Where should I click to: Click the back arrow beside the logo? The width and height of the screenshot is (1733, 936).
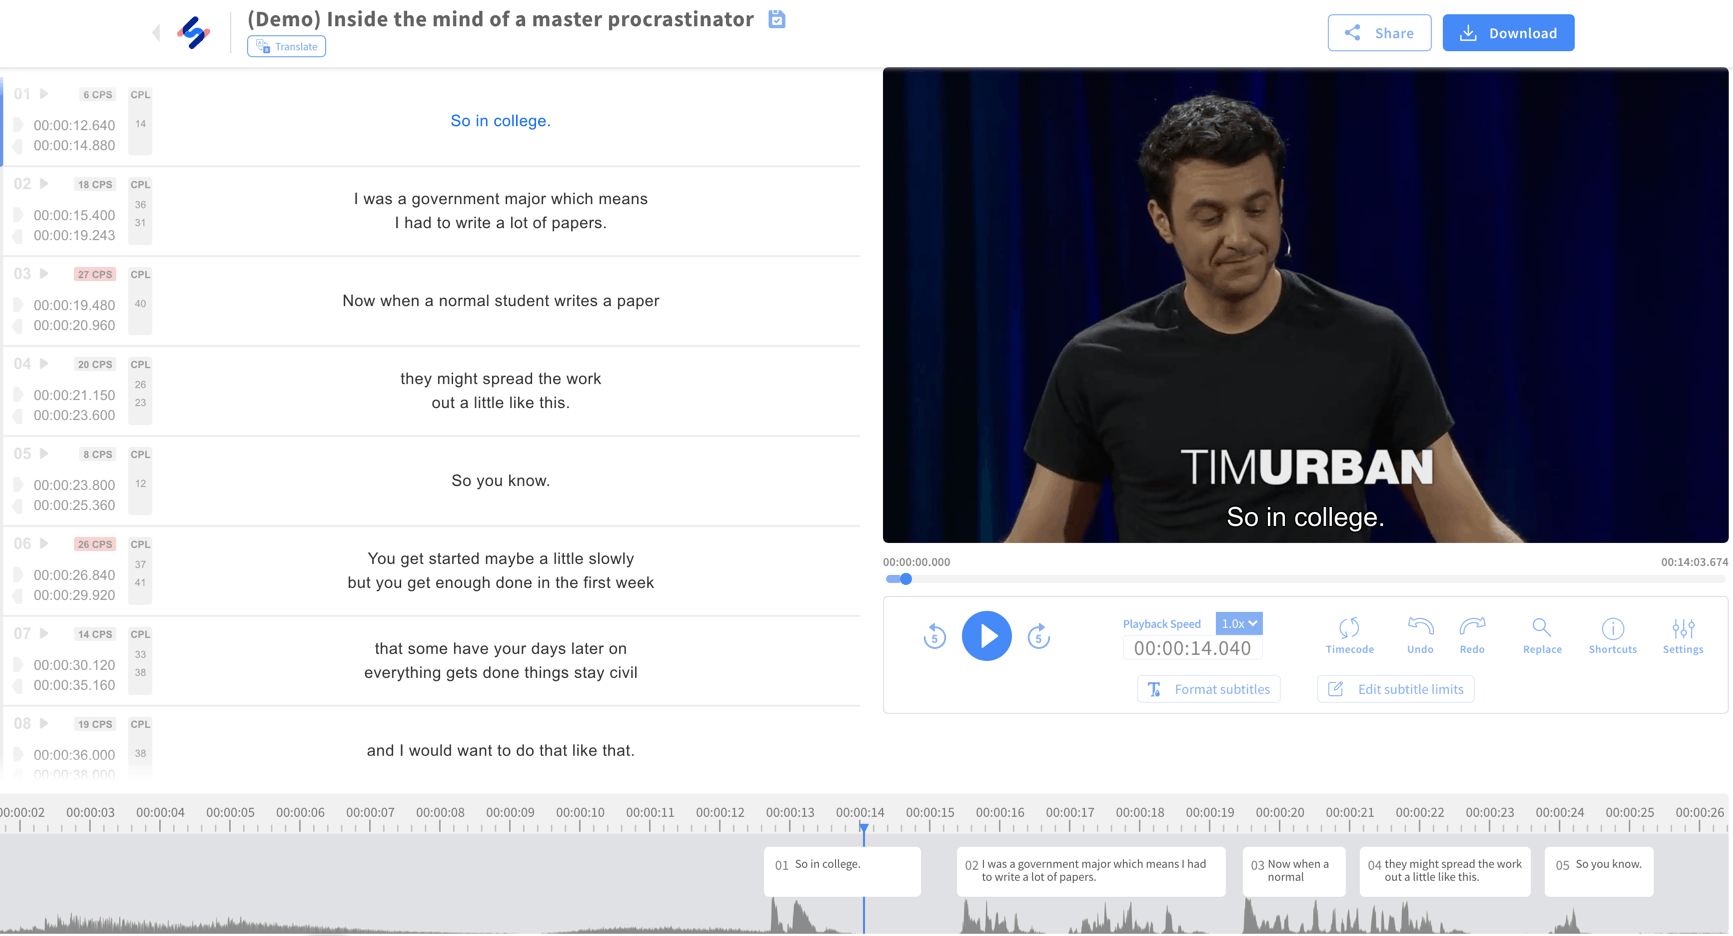pos(156,33)
